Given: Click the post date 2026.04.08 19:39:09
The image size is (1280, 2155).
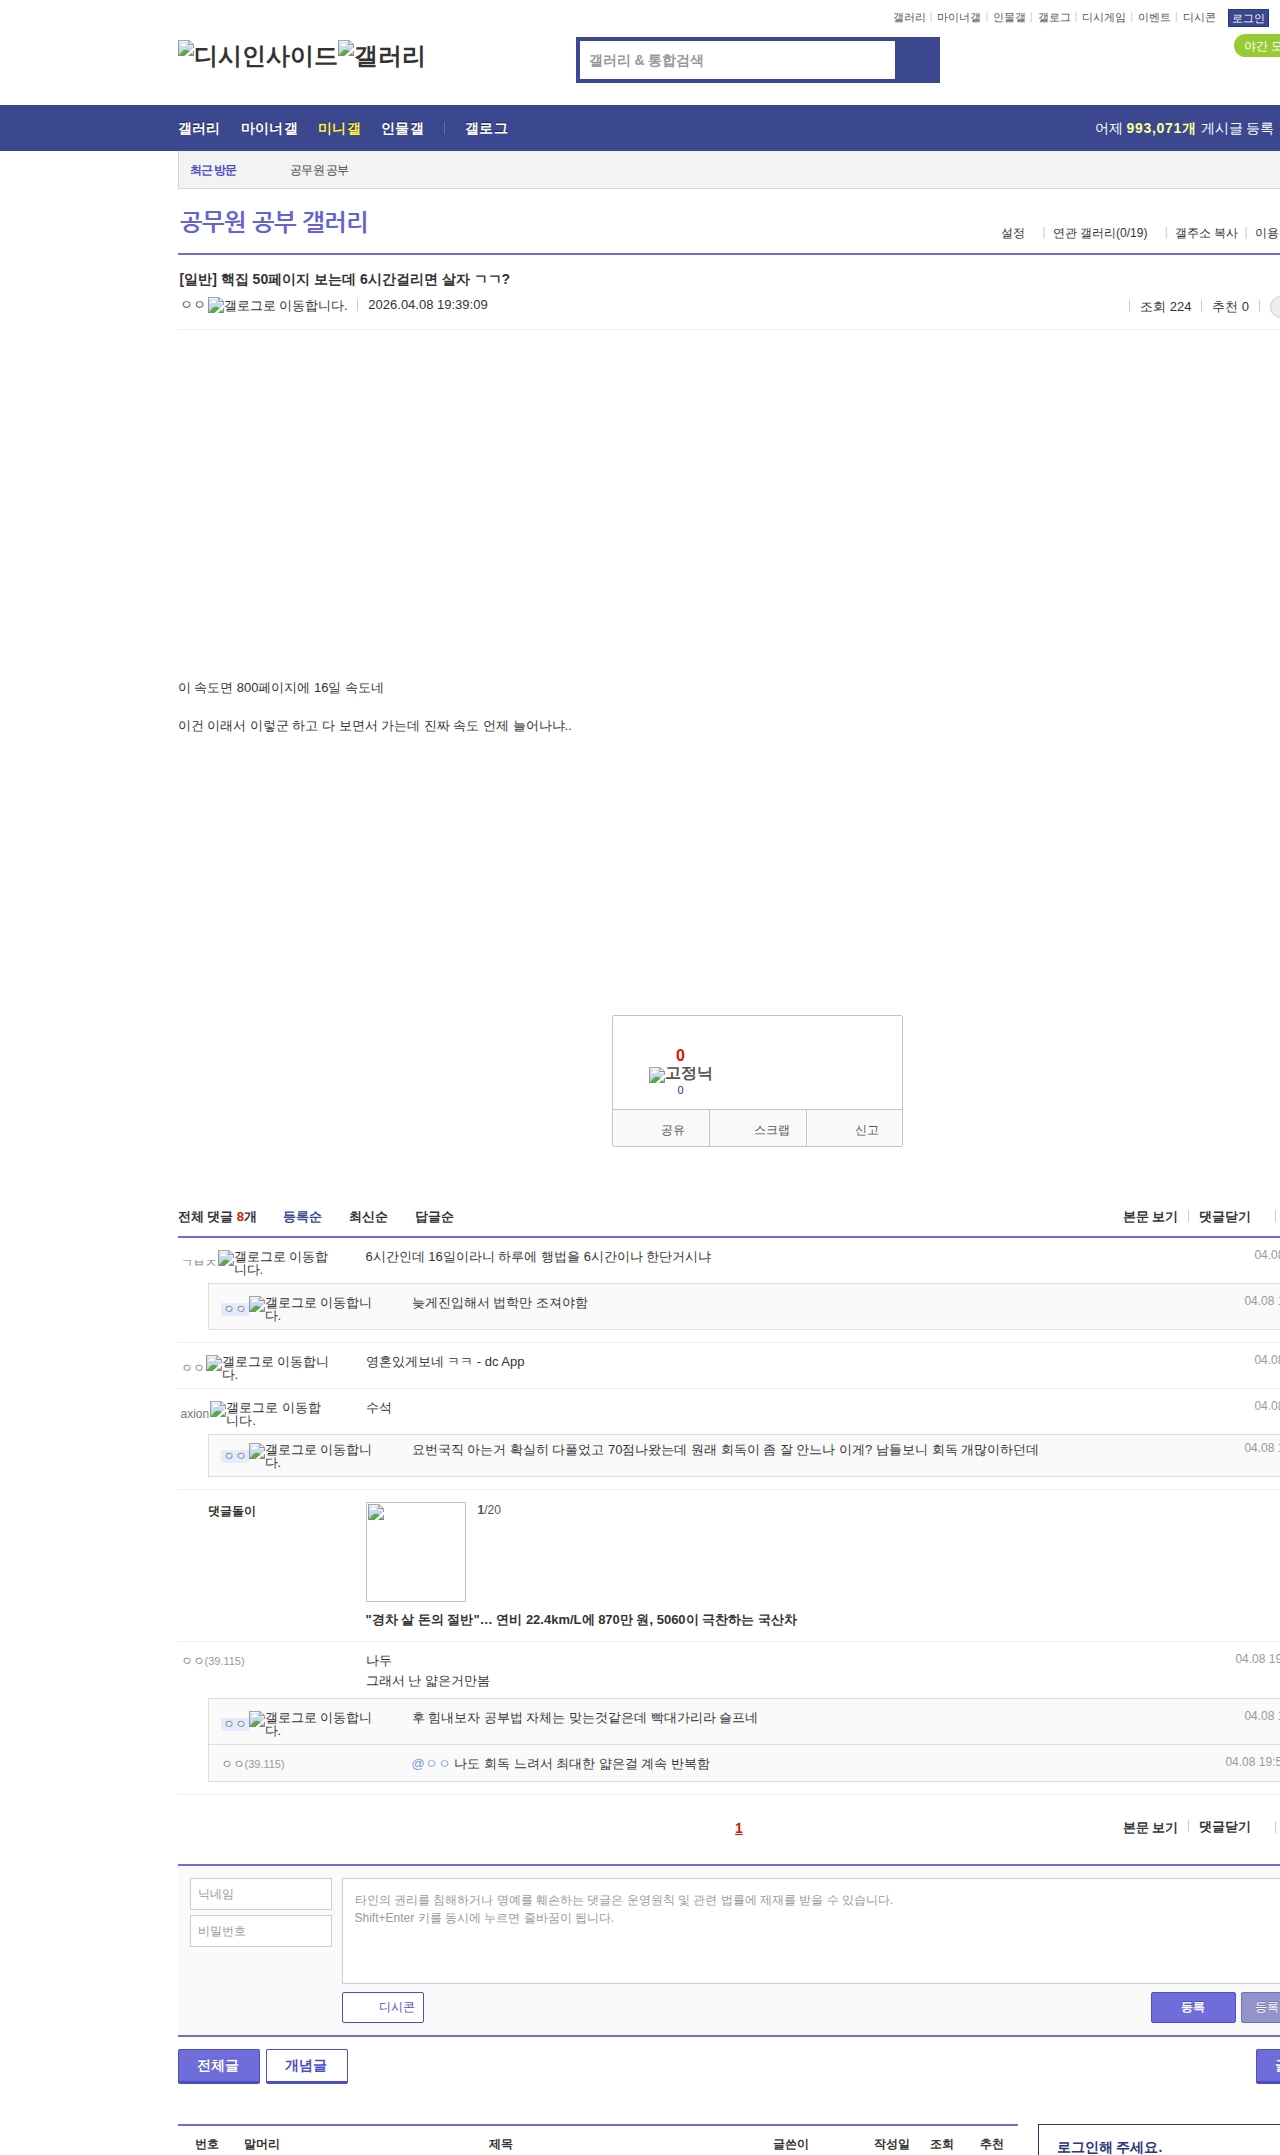Looking at the screenshot, I should tap(428, 305).
